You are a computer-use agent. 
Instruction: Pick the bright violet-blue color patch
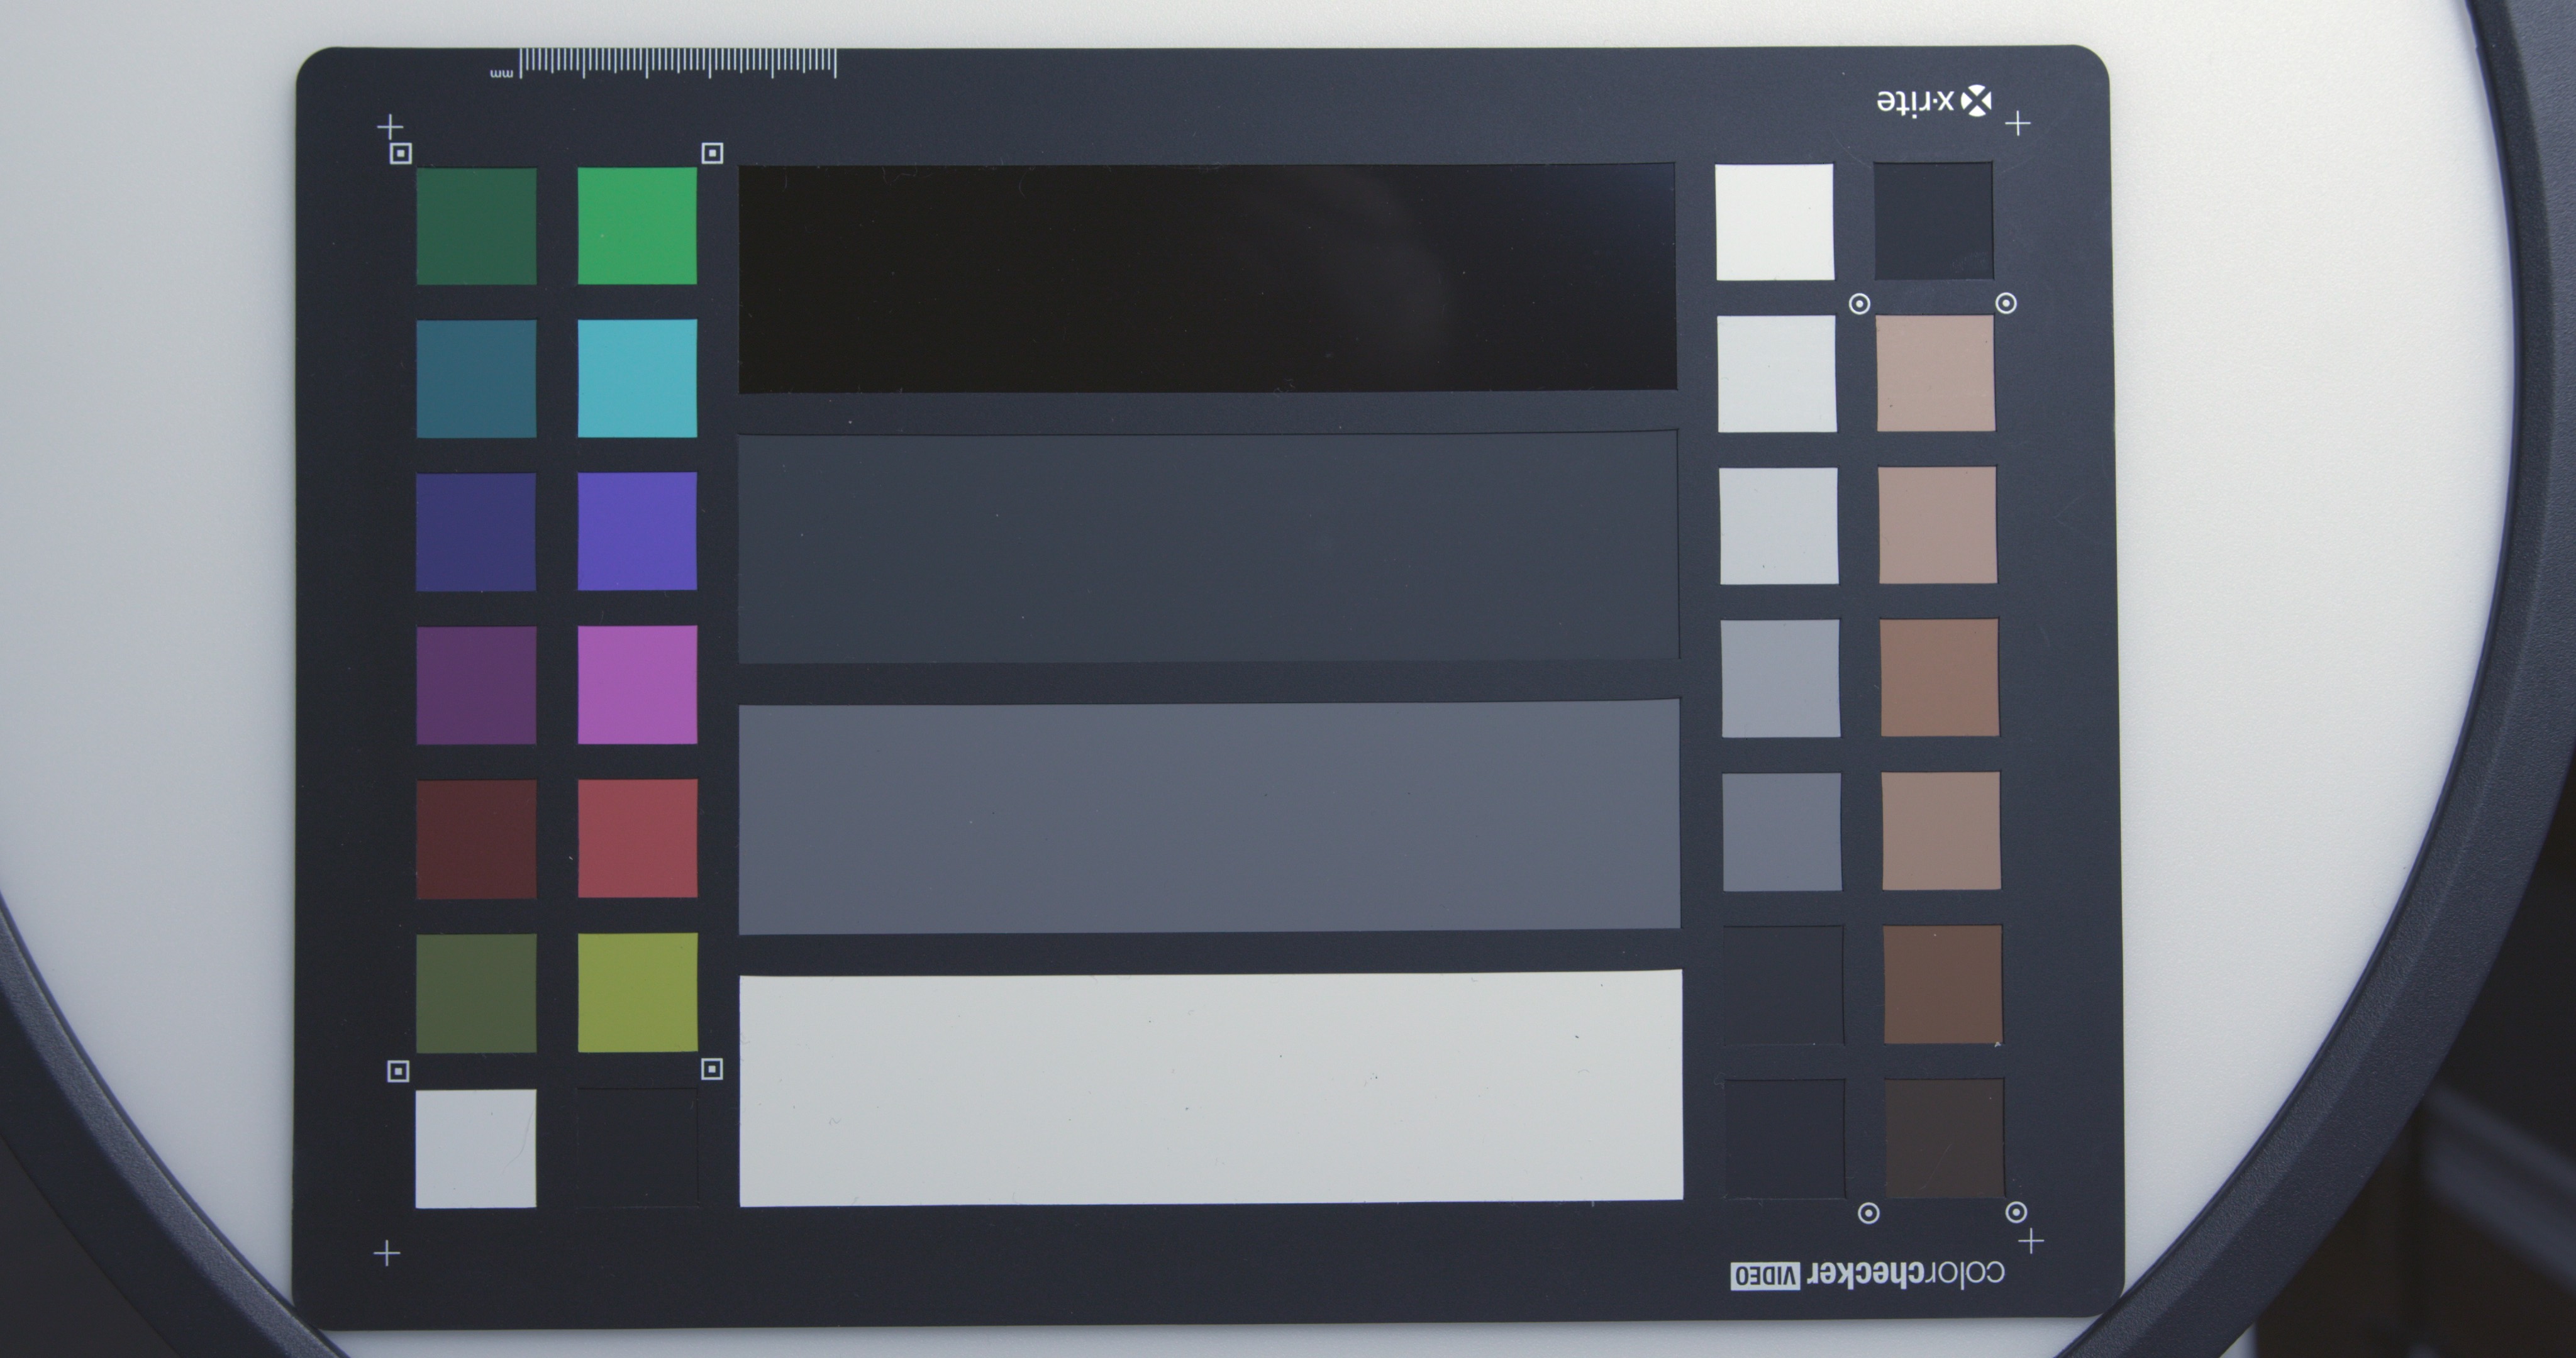(637, 531)
